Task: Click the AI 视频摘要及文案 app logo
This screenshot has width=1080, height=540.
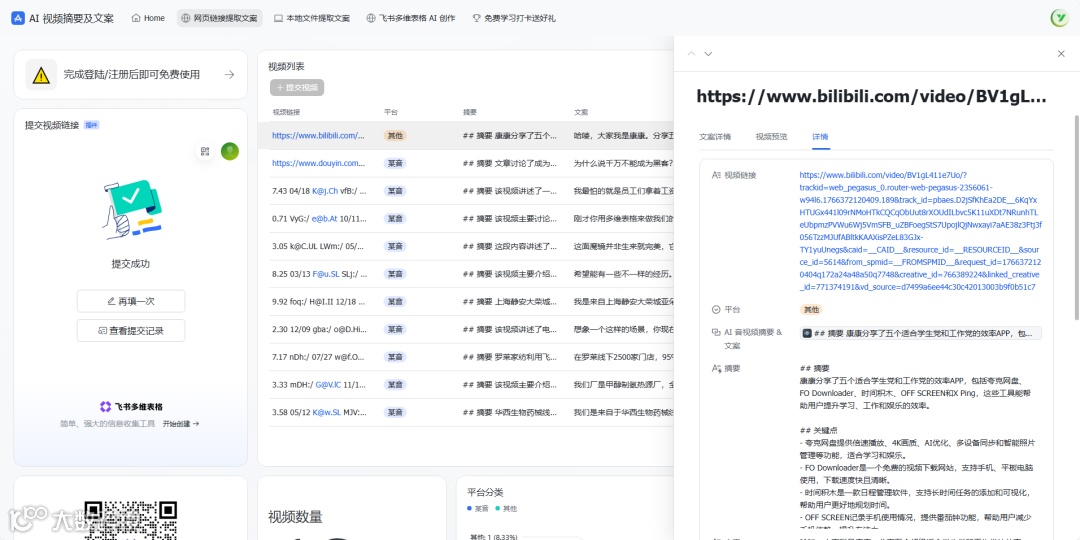Action: 18,18
